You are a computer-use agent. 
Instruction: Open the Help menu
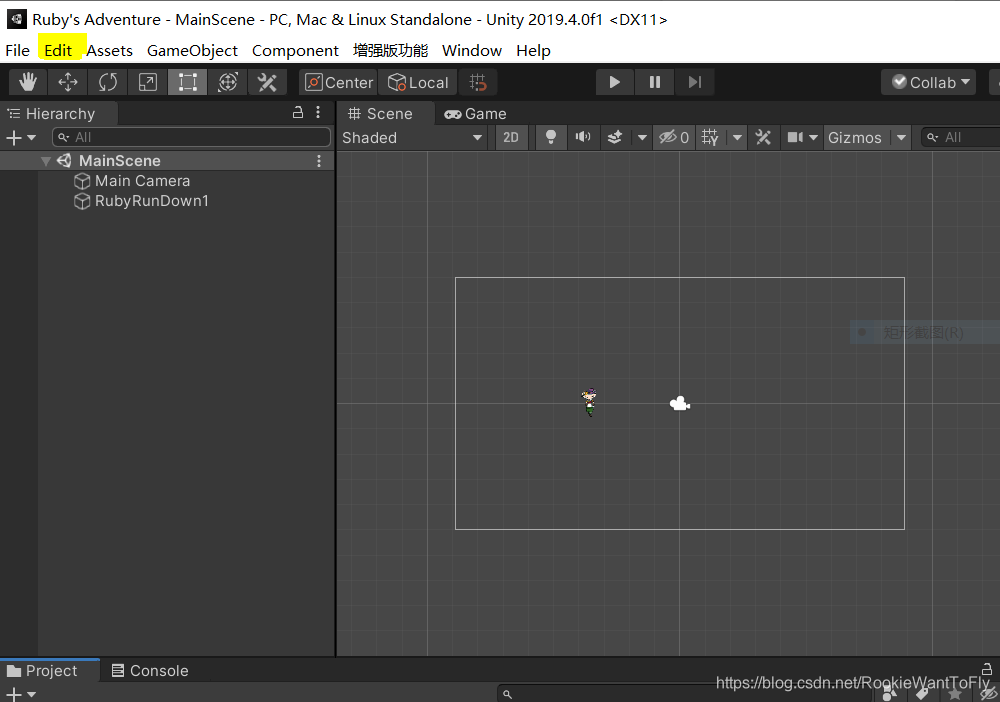click(x=533, y=50)
